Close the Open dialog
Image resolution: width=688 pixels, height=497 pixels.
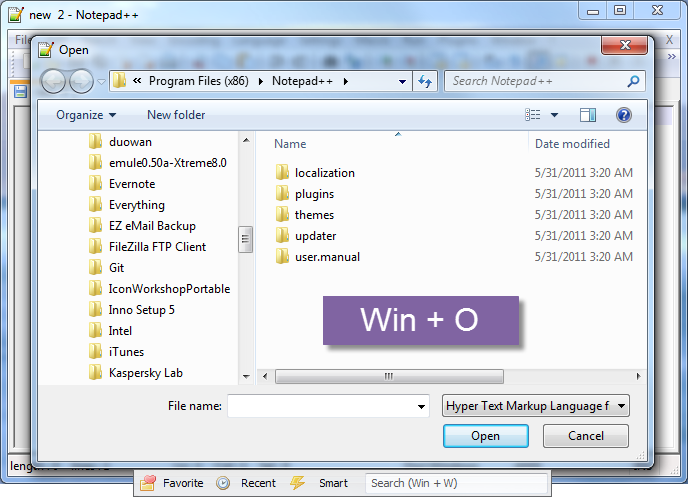(x=624, y=45)
